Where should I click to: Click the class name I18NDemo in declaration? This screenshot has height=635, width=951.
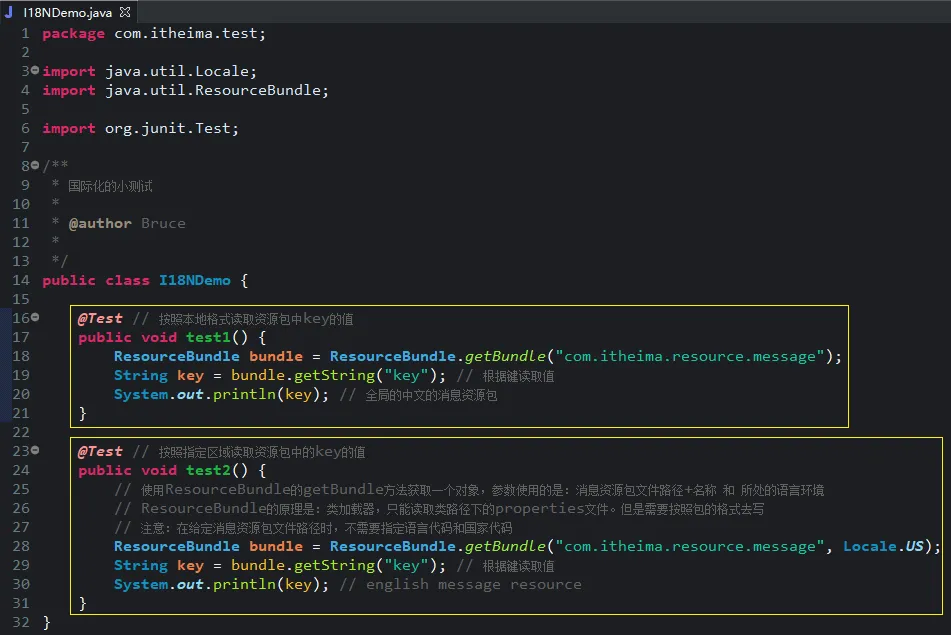click(x=194, y=280)
